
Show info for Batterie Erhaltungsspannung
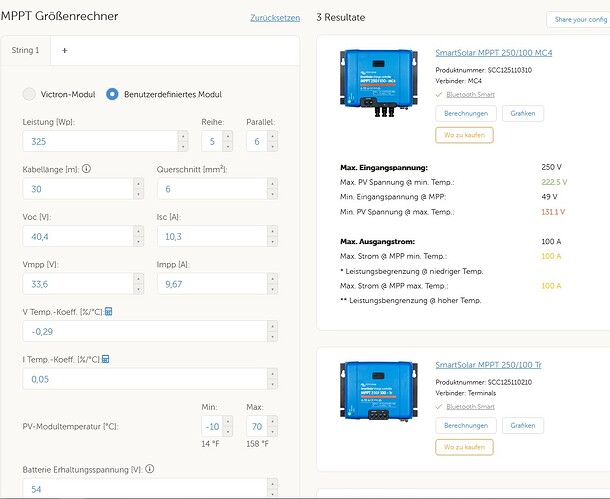[150, 469]
